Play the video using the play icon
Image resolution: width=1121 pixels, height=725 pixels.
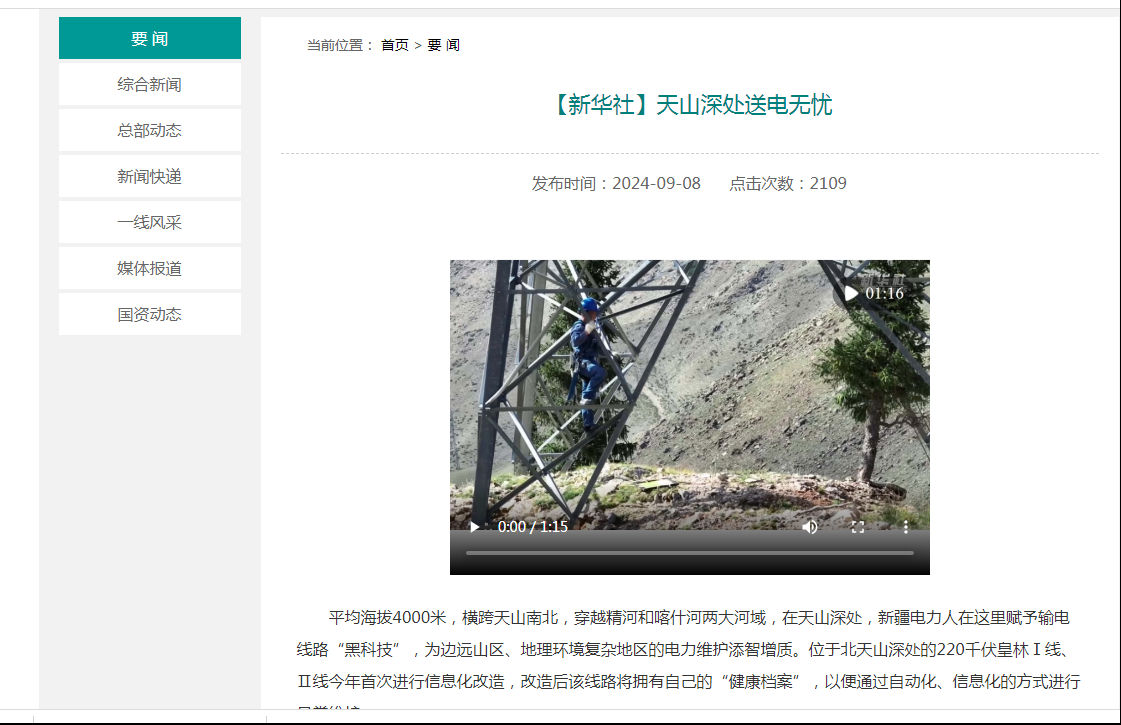pos(474,527)
